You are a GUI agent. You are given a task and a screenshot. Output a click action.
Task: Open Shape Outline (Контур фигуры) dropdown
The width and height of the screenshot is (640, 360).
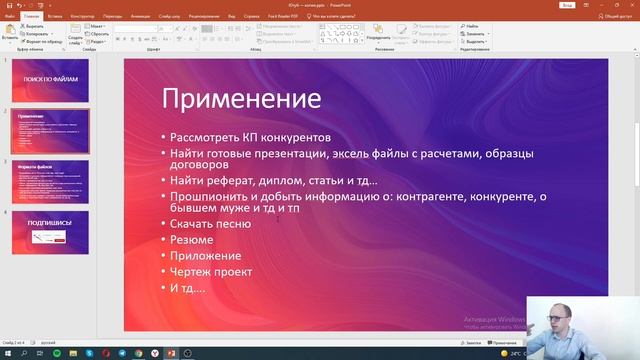click(432, 34)
